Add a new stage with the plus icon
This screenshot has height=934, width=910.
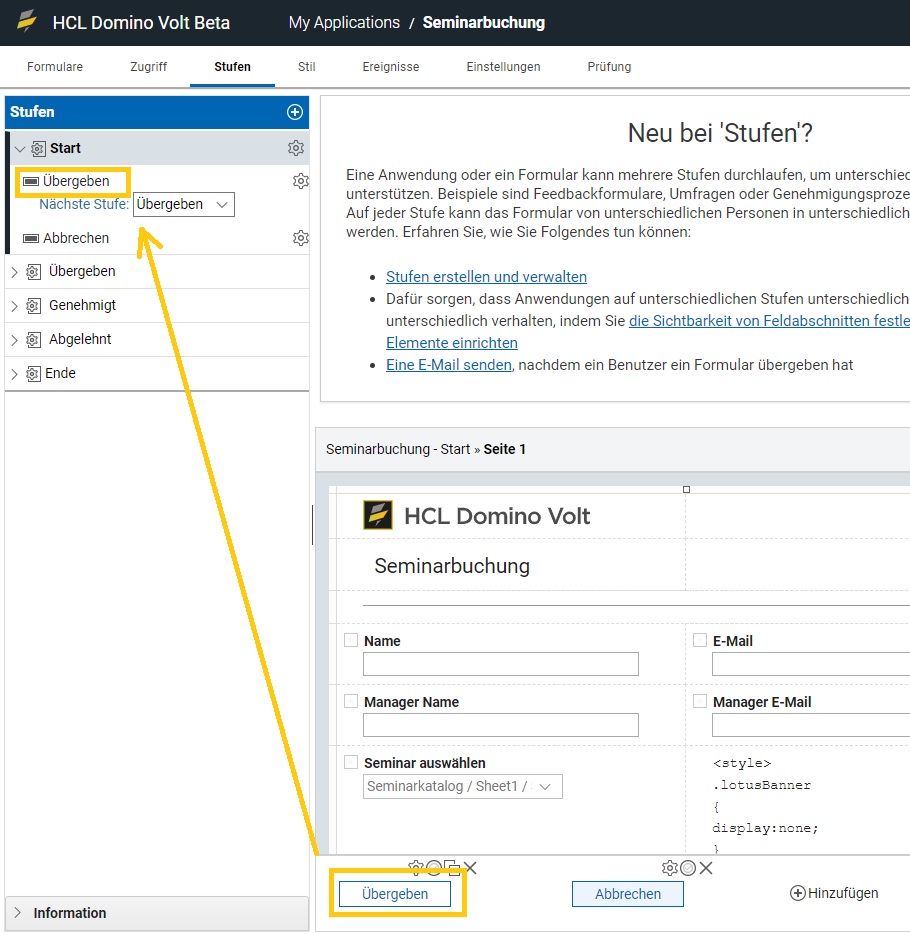click(295, 112)
